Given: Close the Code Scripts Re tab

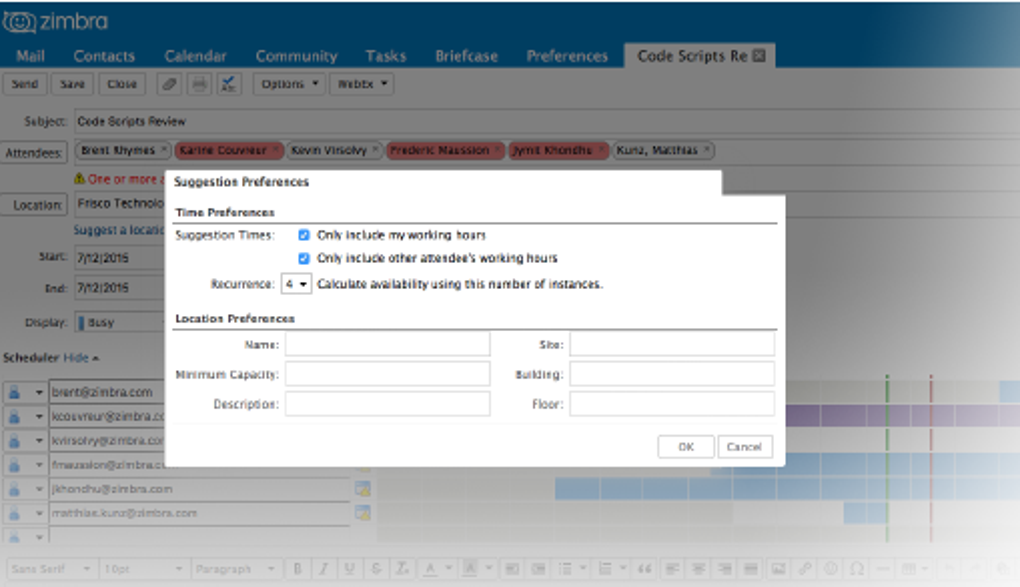Looking at the screenshot, I should point(758,56).
